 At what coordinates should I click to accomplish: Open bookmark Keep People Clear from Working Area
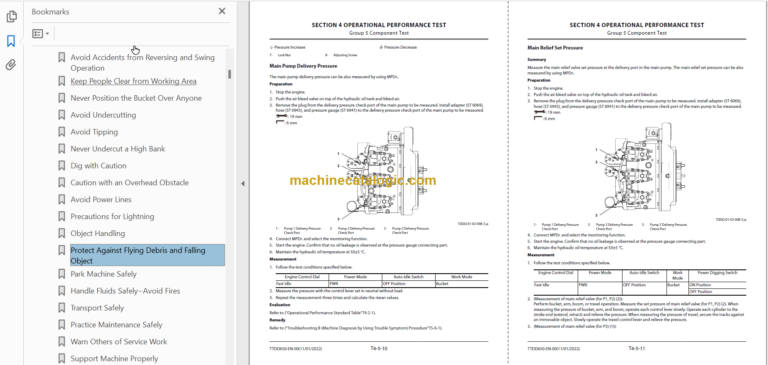(x=133, y=81)
